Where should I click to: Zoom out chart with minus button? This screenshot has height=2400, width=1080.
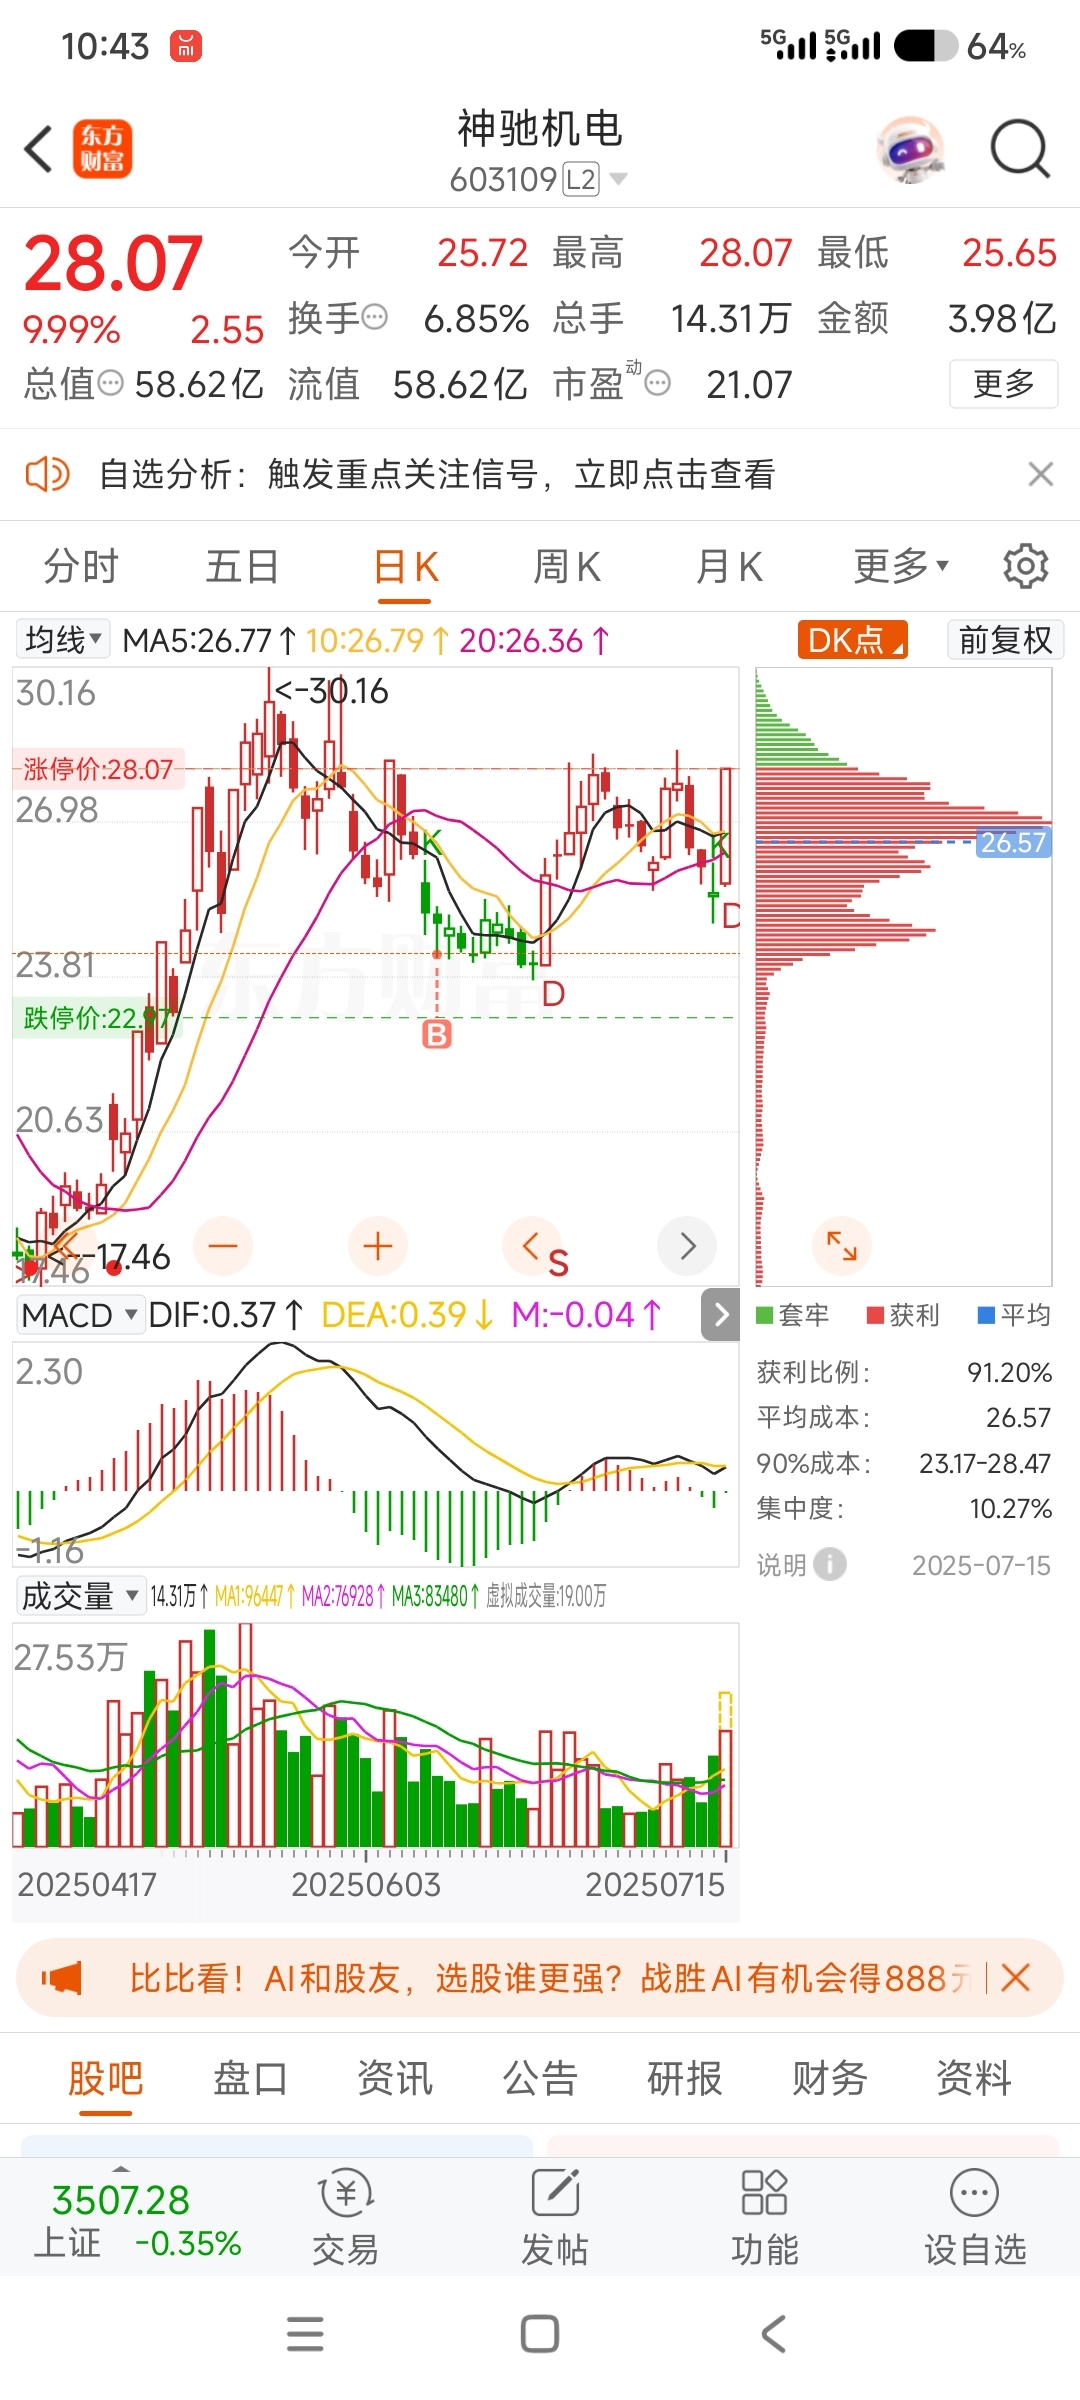point(223,1246)
